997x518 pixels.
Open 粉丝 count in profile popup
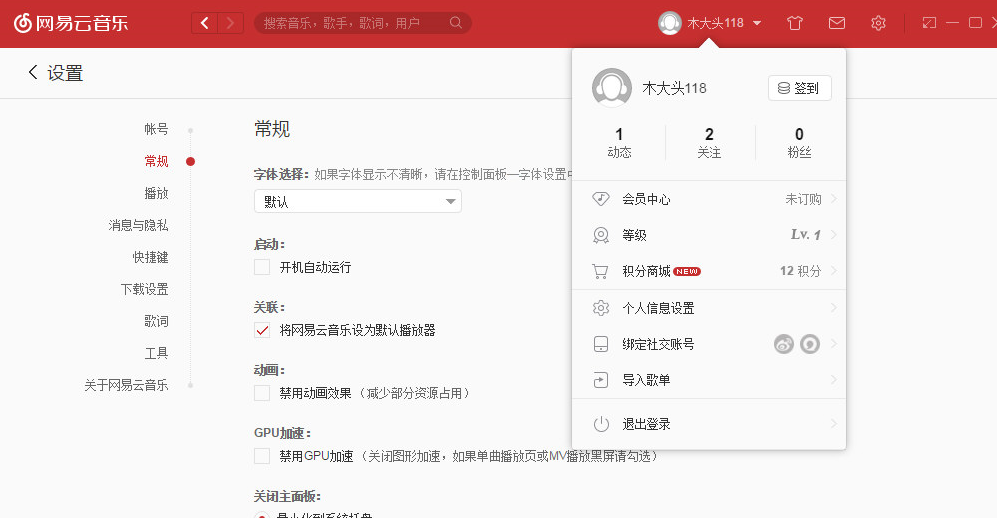[x=799, y=142]
